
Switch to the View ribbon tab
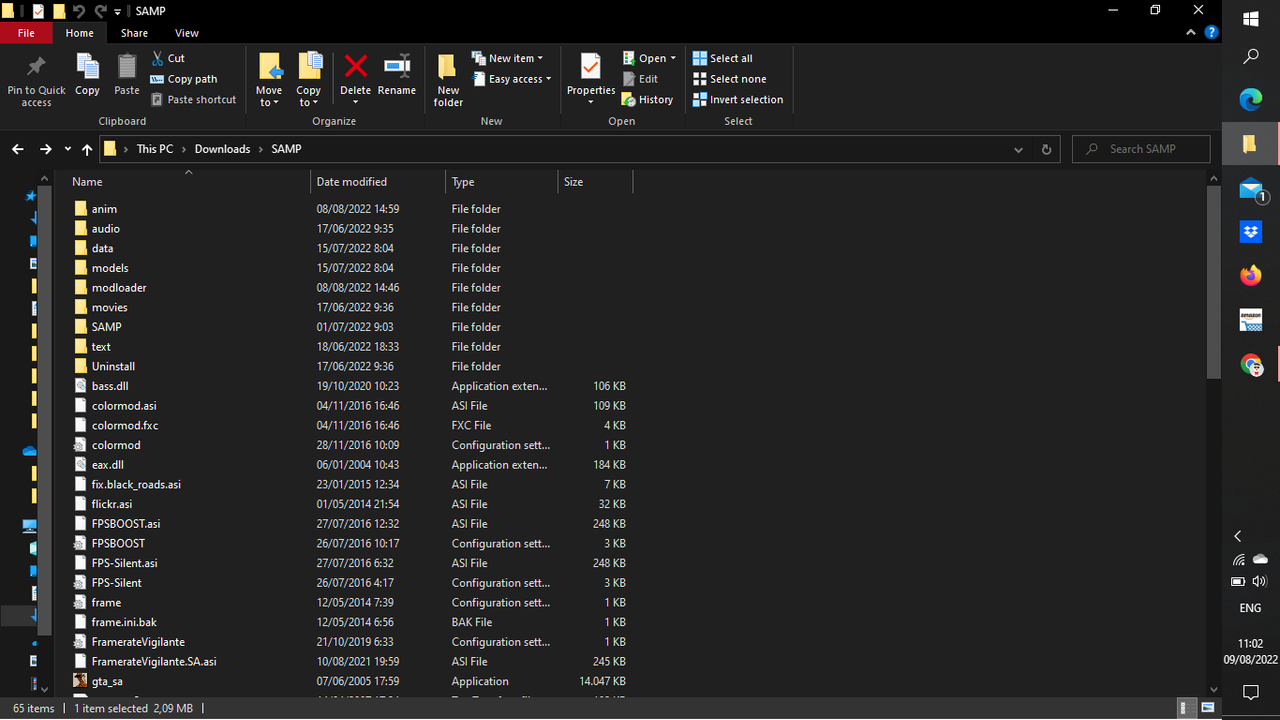[x=187, y=33]
